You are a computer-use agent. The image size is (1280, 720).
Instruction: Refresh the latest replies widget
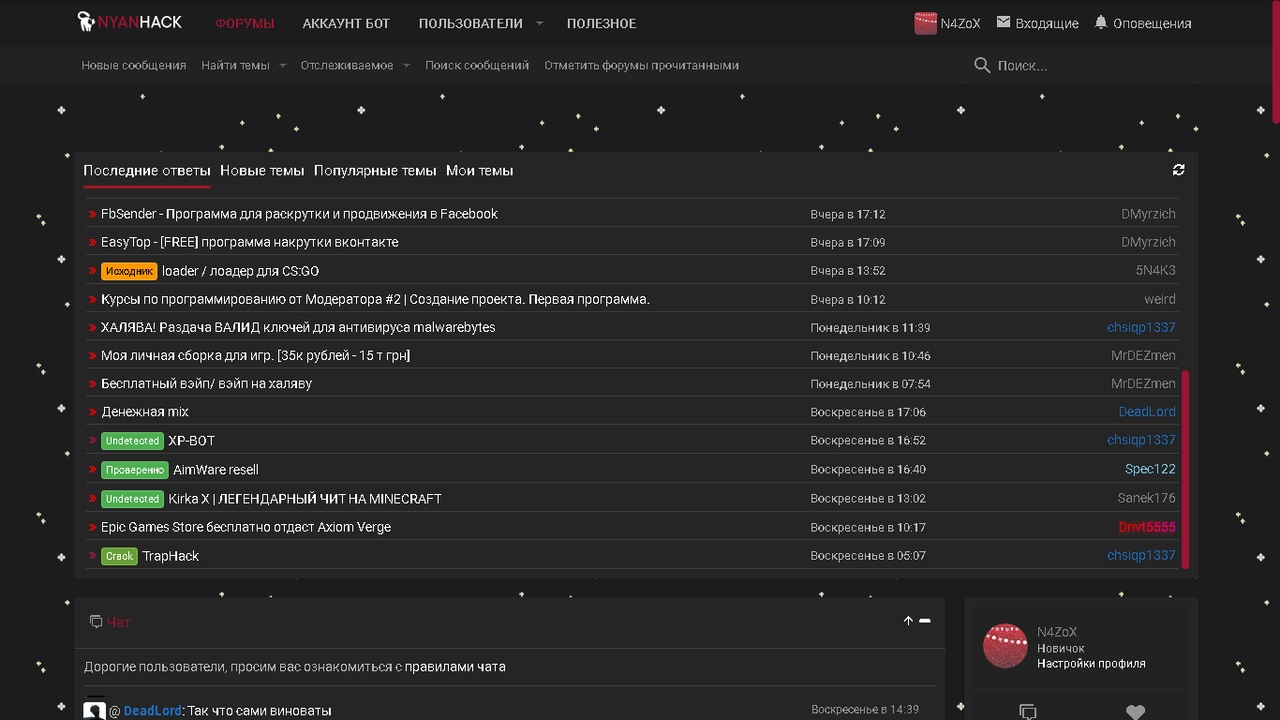click(x=1179, y=170)
